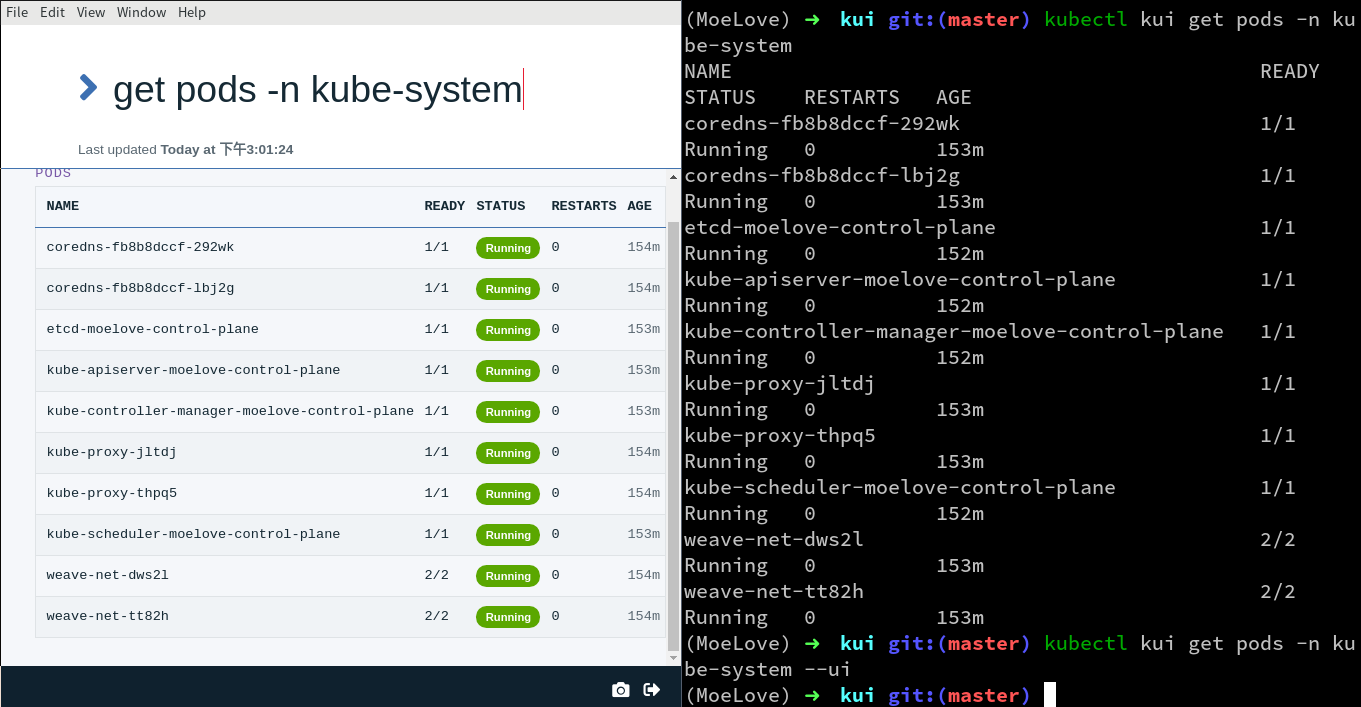
Task: Click the exit icon in bottom bar
Action: point(652,689)
